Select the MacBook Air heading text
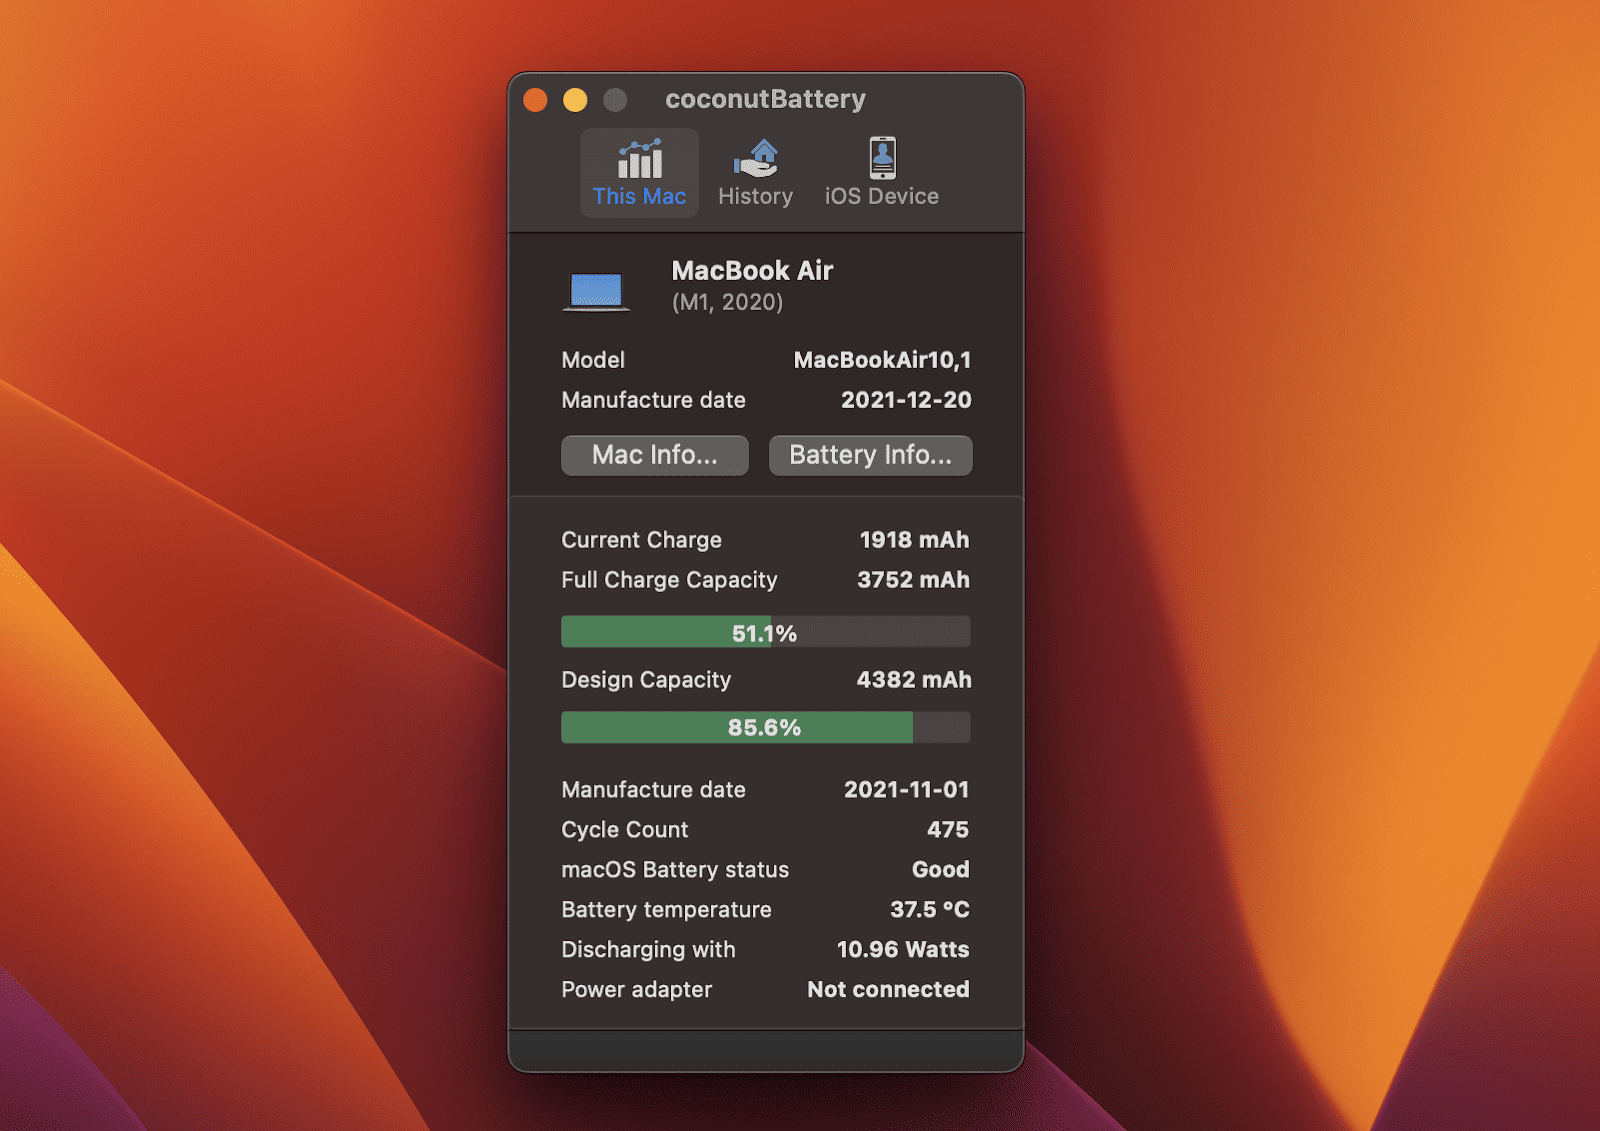Image resolution: width=1600 pixels, height=1131 pixels. 753,271
